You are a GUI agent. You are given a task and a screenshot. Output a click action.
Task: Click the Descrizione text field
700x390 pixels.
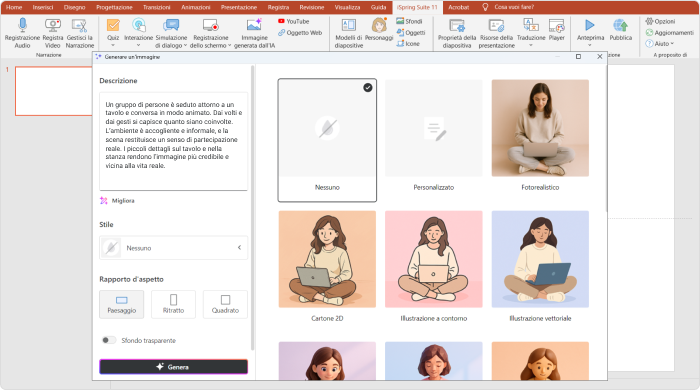coord(173,141)
